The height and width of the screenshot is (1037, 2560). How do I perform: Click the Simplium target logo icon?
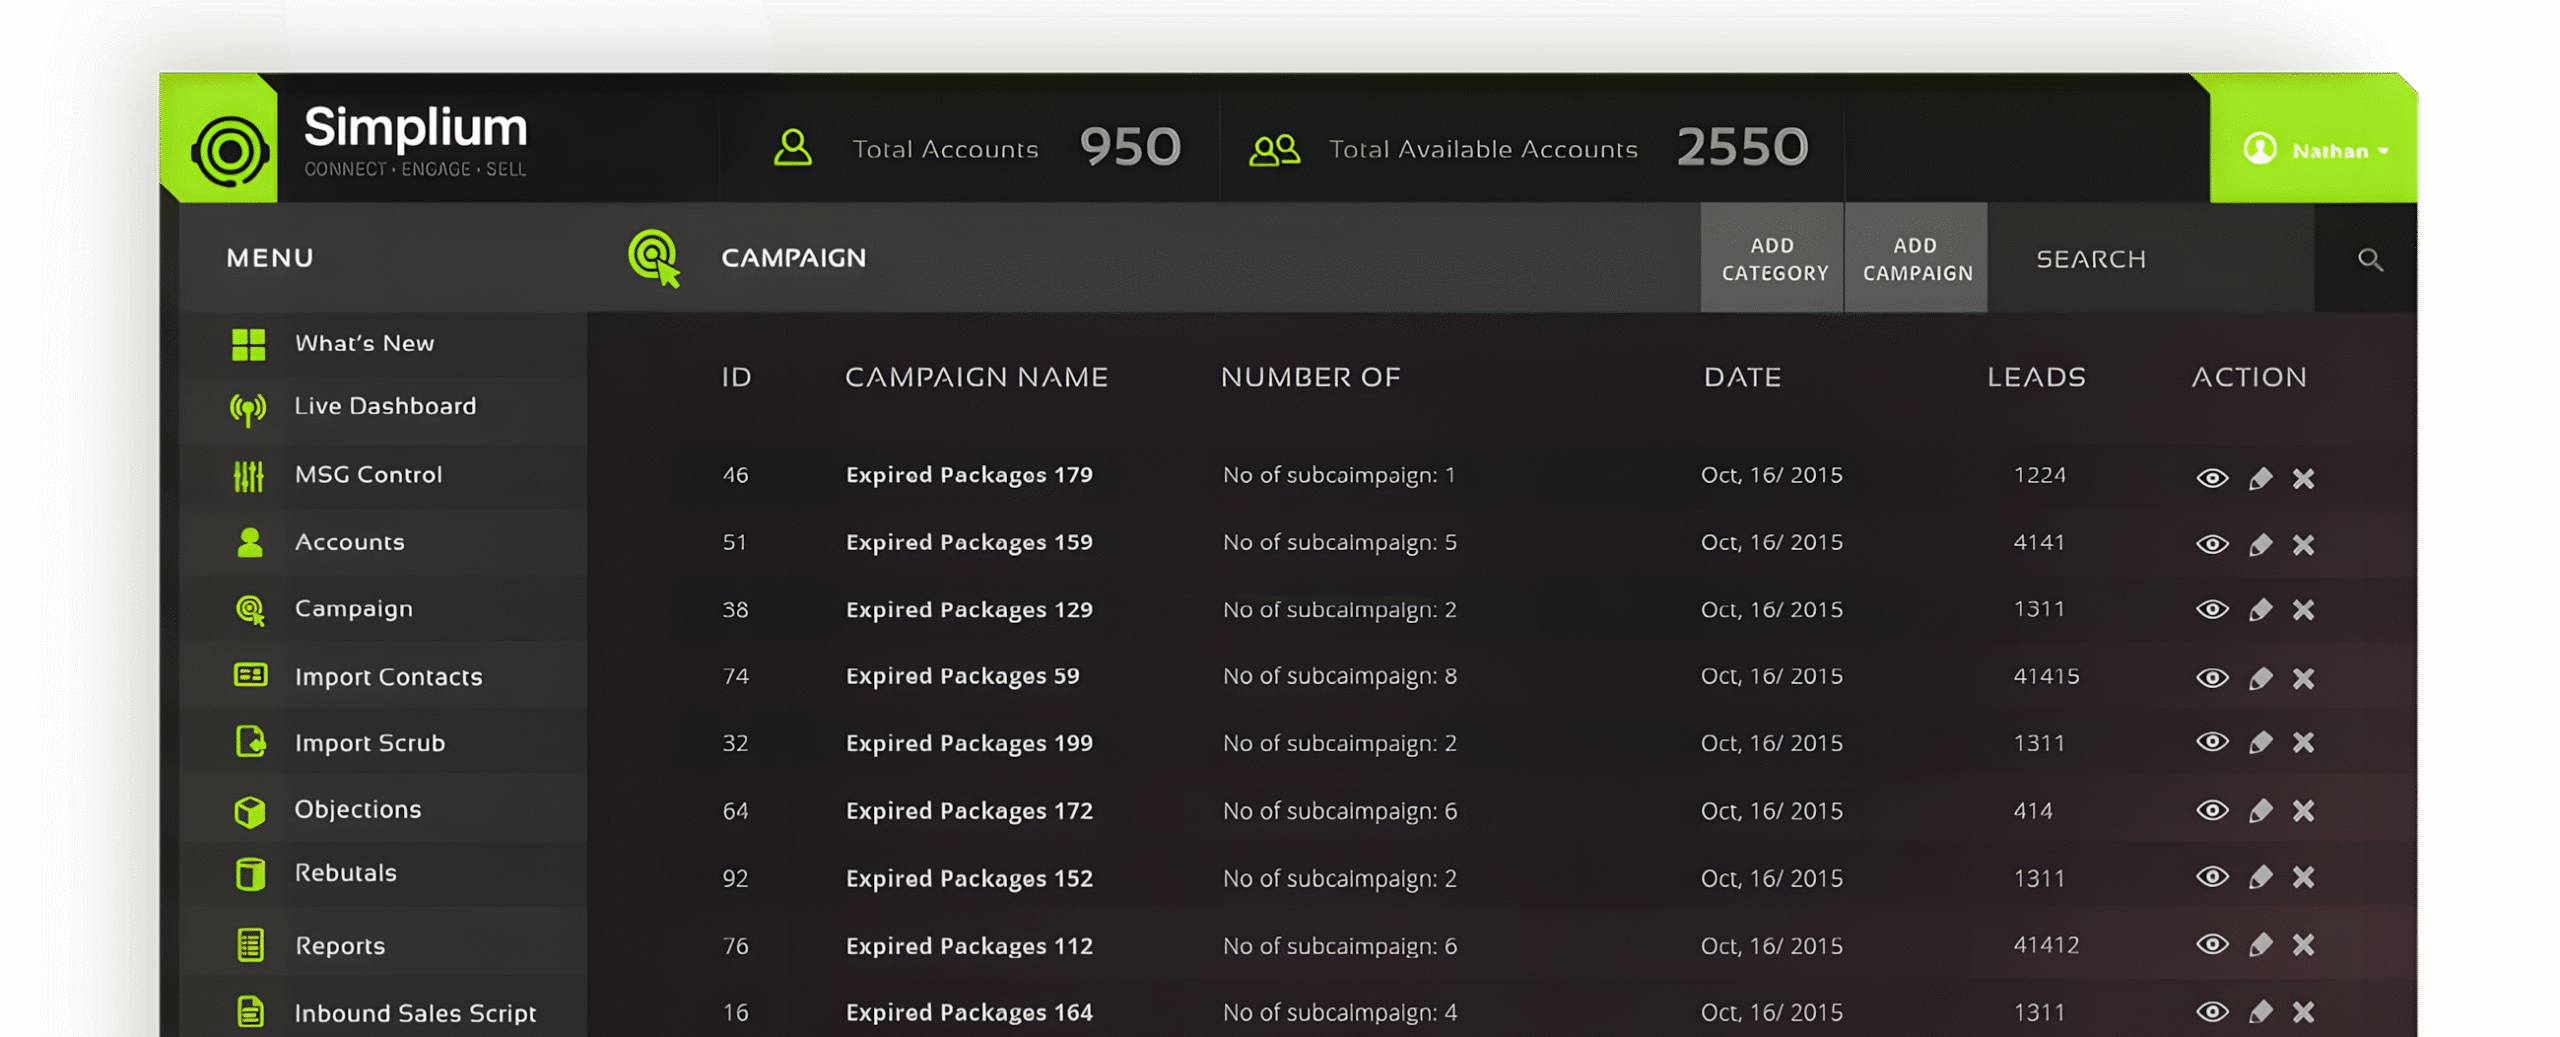pyautogui.click(x=229, y=151)
